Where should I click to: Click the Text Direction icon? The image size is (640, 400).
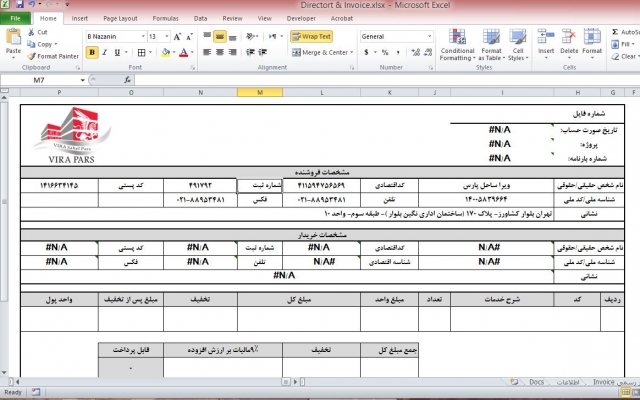click(x=272, y=36)
